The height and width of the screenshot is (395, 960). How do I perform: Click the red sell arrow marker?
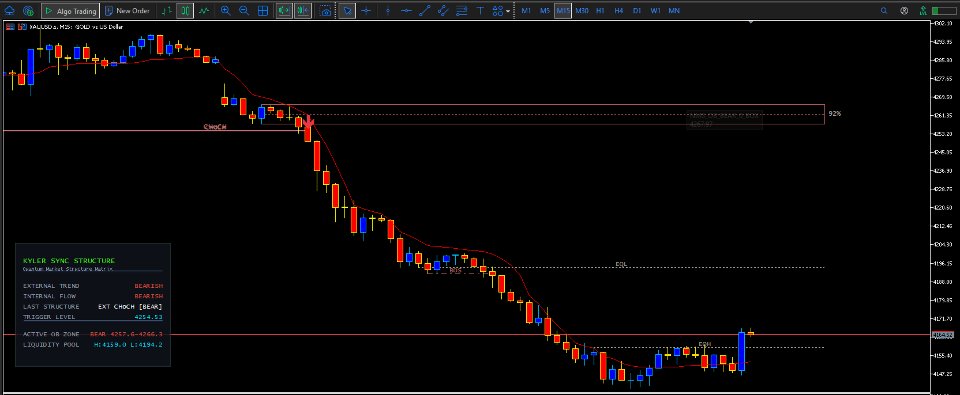pos(308,121)
